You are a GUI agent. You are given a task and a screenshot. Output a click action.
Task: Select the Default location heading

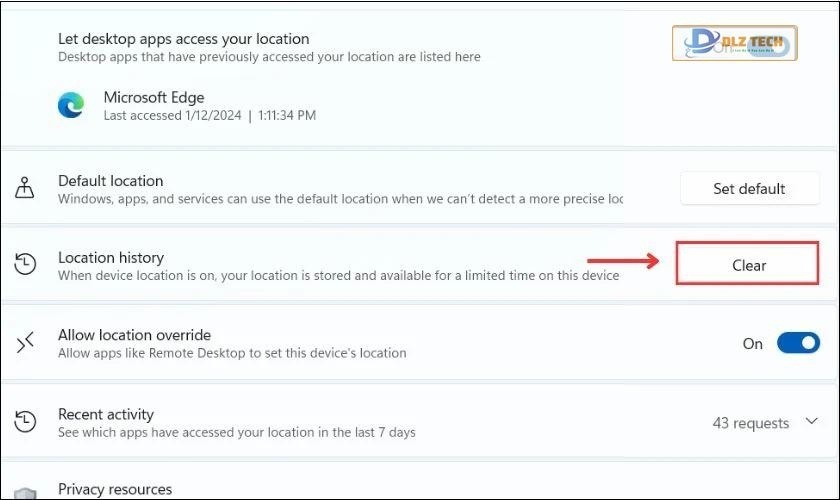[x=110, y=181]
